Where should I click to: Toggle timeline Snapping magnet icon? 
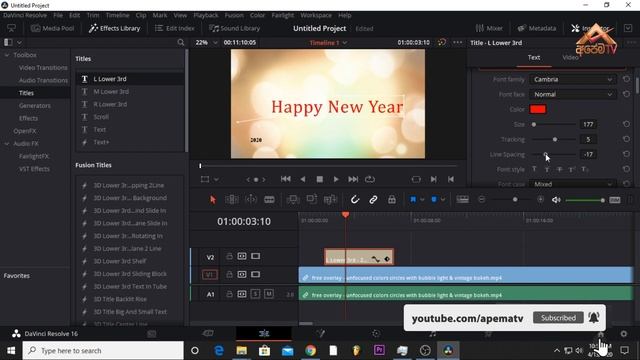[355, 200]
